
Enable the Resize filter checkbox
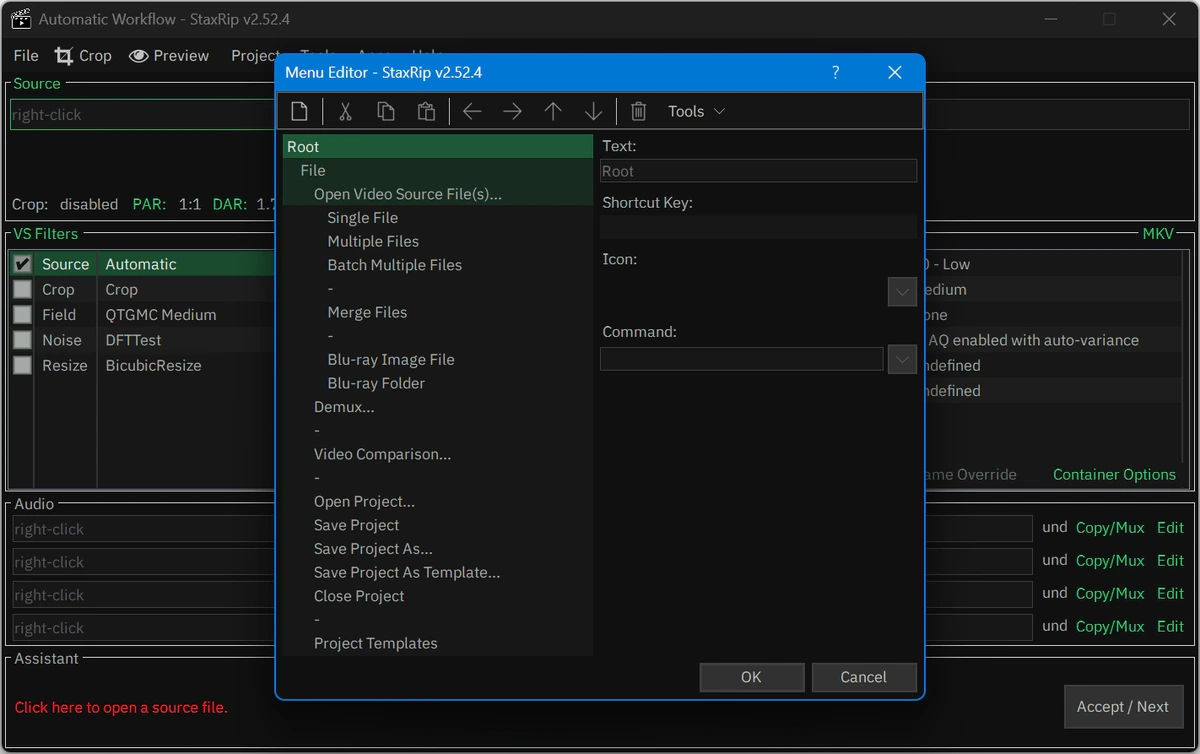[x=23, y=365]
